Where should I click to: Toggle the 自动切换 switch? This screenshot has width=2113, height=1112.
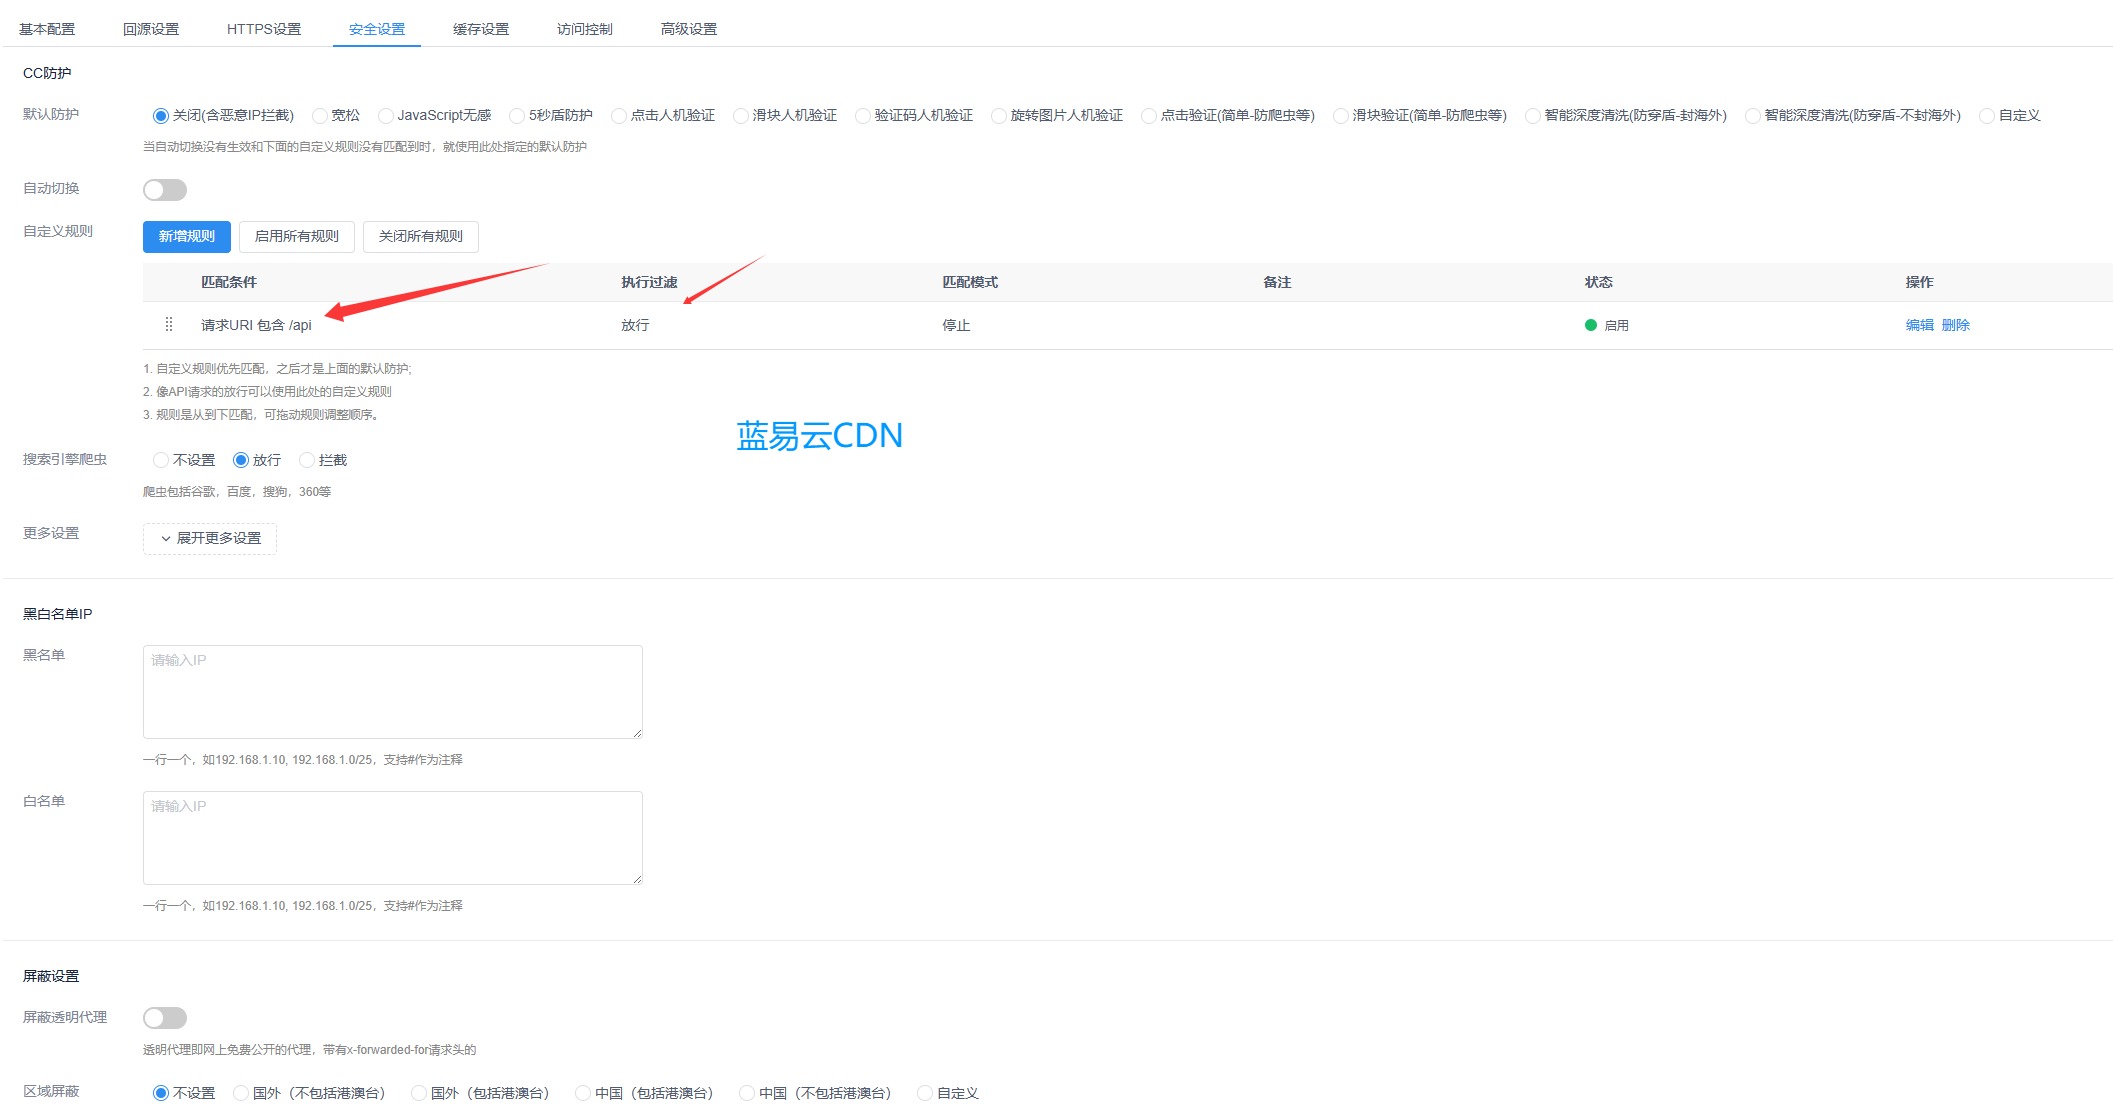tap(165, 190)
